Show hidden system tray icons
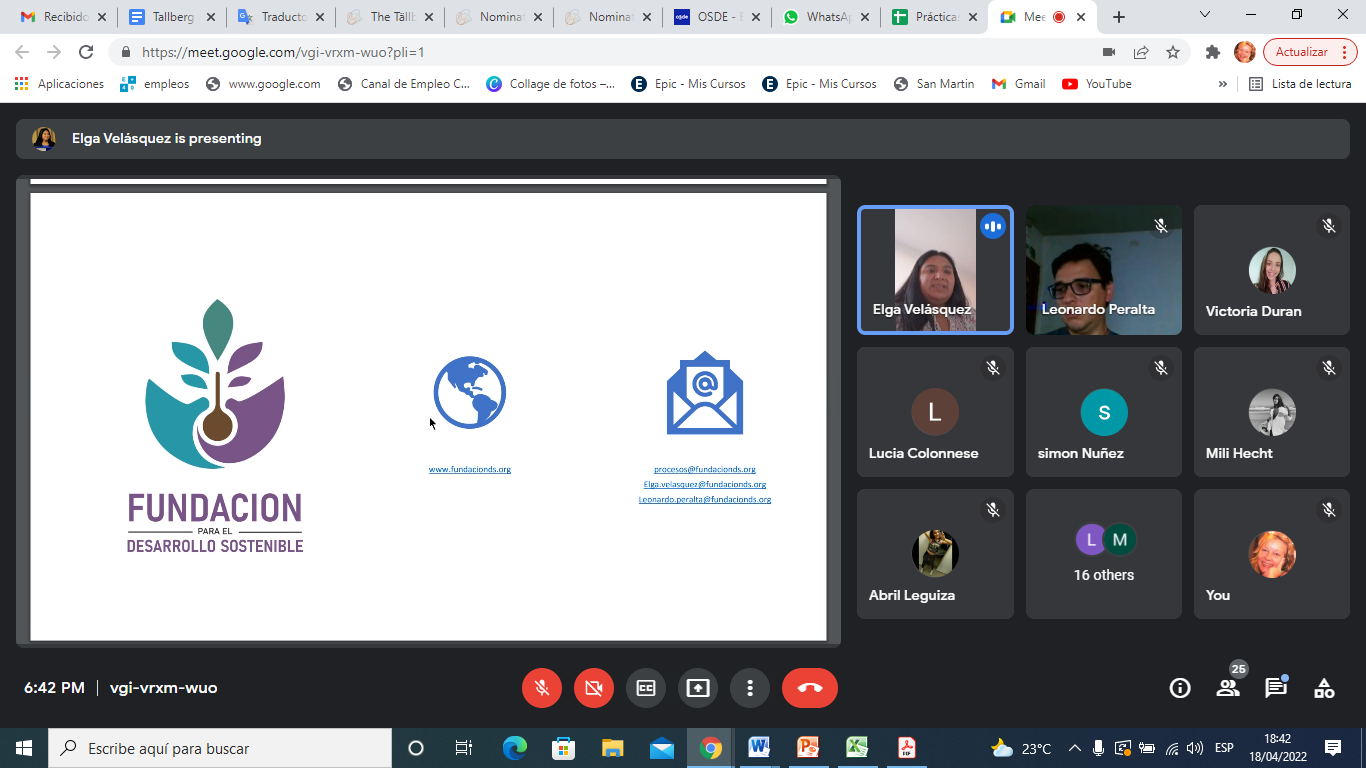This screenshot has width=1366, height=768. pyautogui.click(x=1075, y=748)
